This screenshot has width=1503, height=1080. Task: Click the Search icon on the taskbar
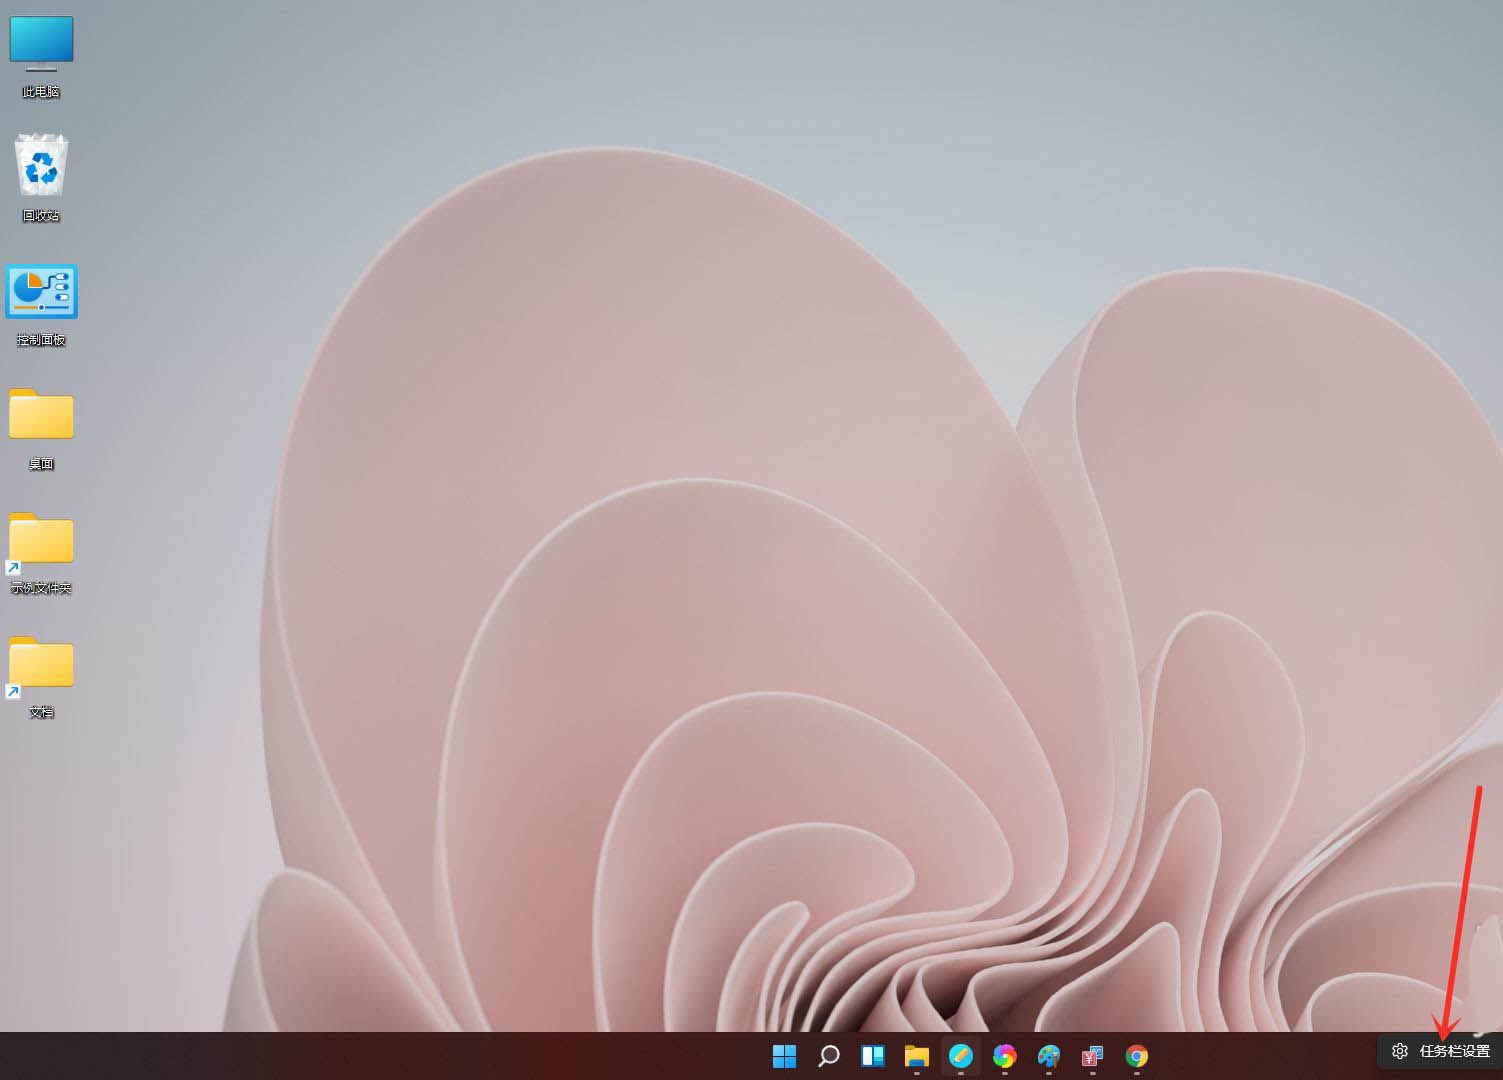pos(828,1055)
